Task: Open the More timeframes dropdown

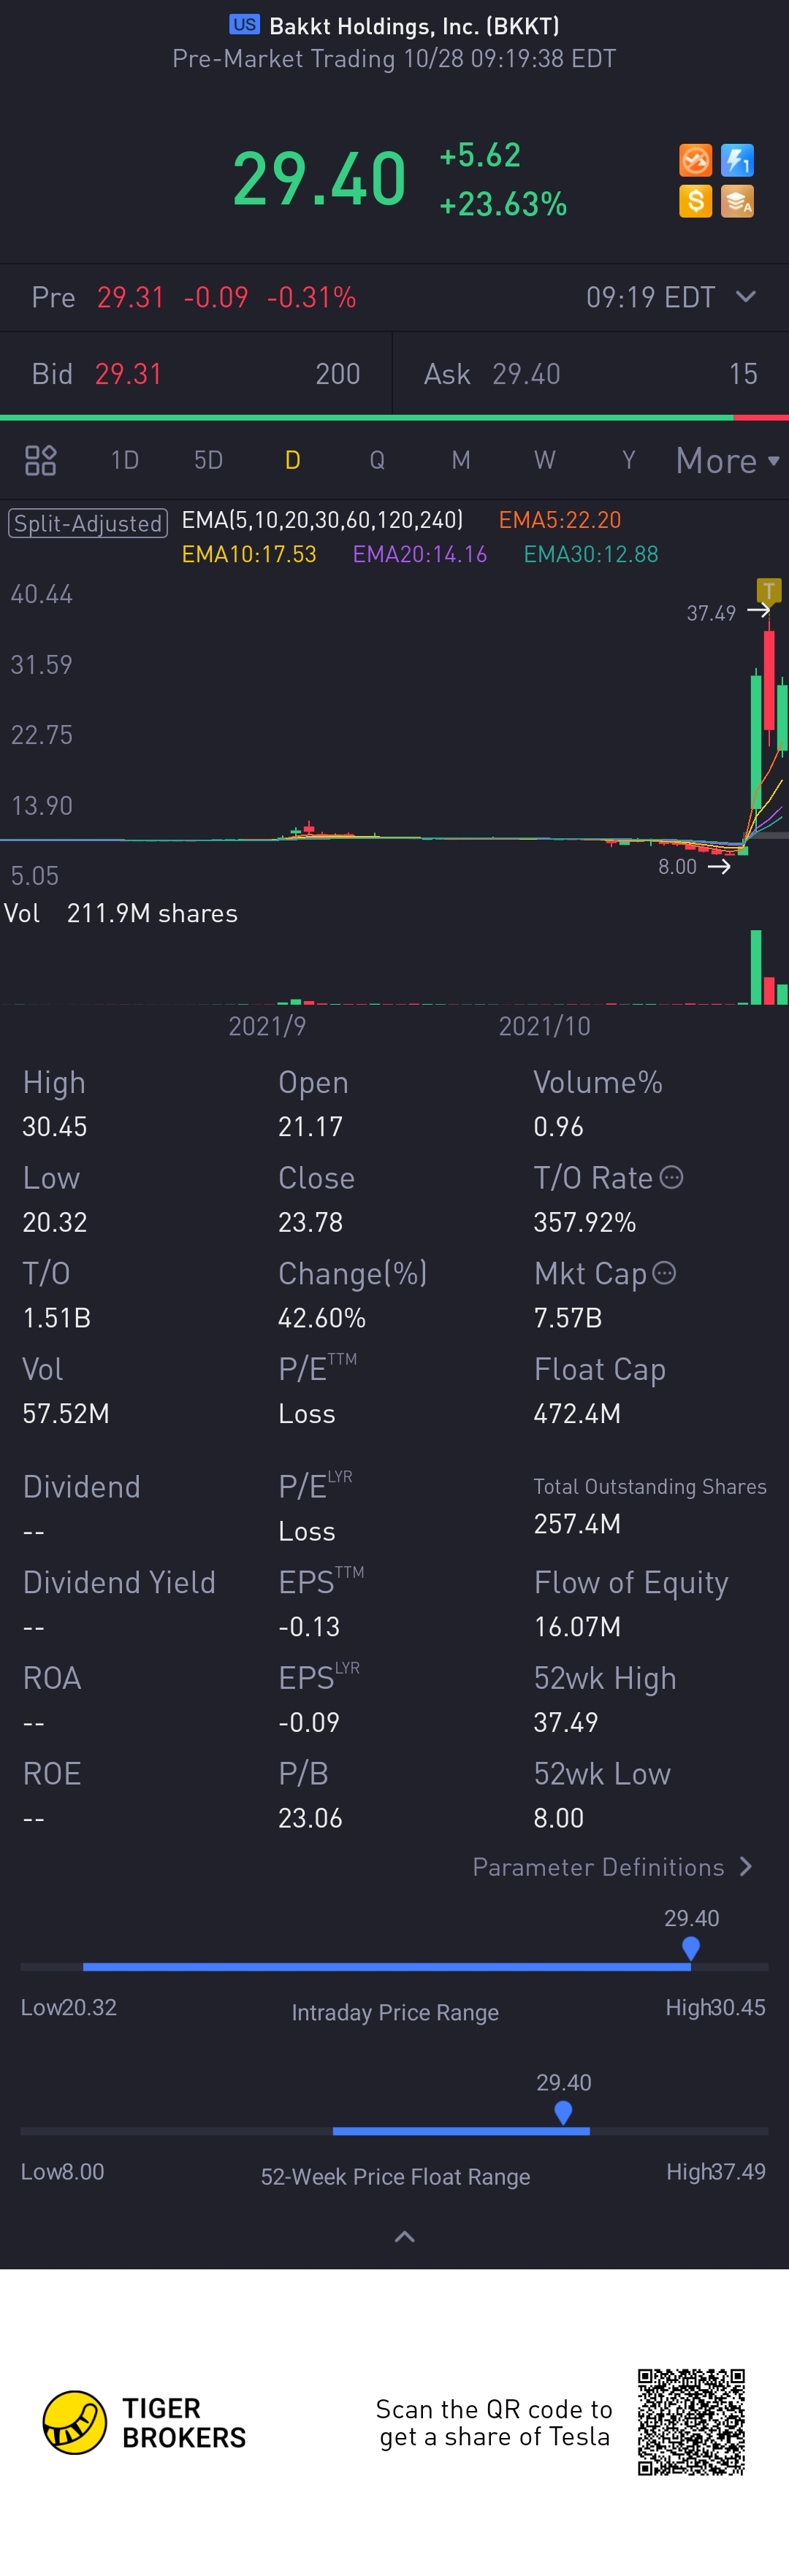Action: [727, 460]
